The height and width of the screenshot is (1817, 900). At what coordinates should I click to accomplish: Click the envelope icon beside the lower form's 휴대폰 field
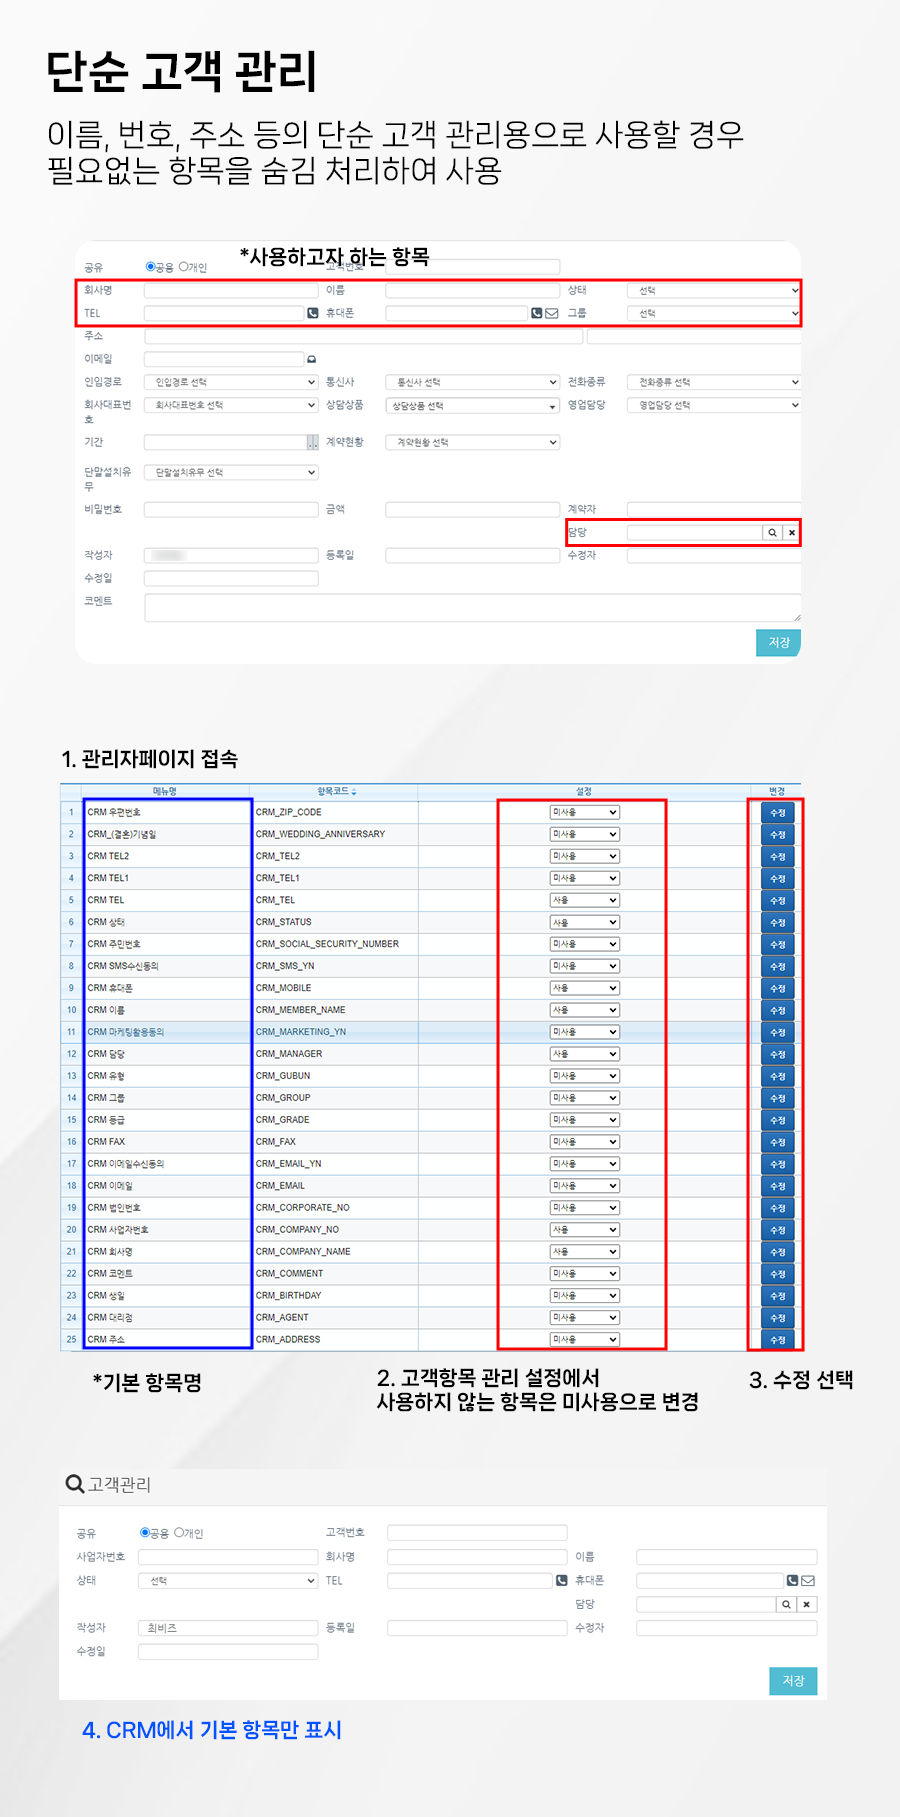click(808, 1581)
